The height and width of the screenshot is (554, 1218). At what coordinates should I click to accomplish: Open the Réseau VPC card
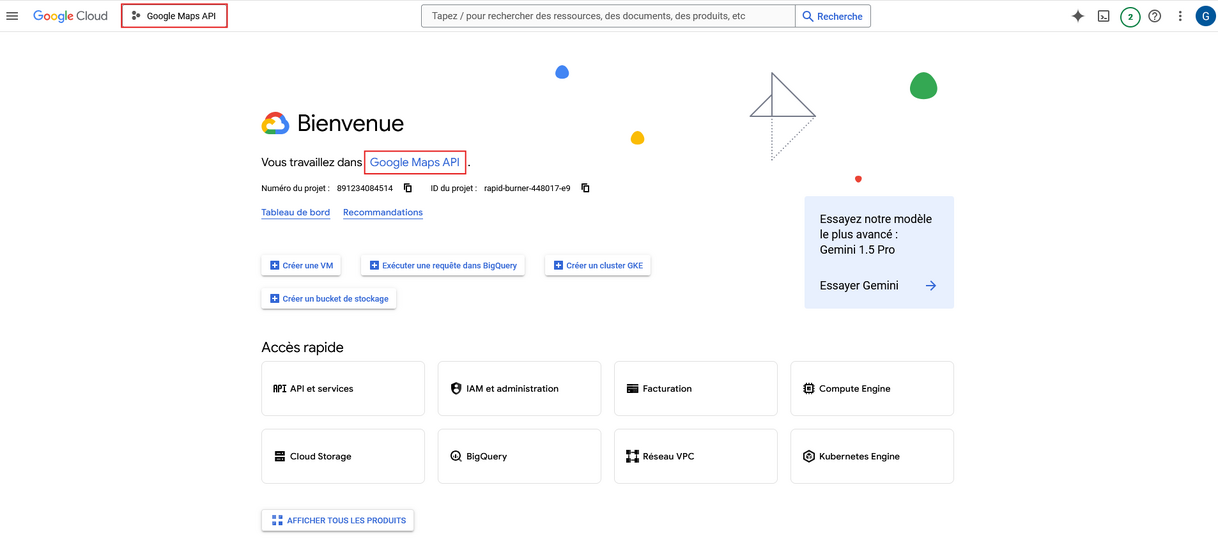click(x=696, y=456)
